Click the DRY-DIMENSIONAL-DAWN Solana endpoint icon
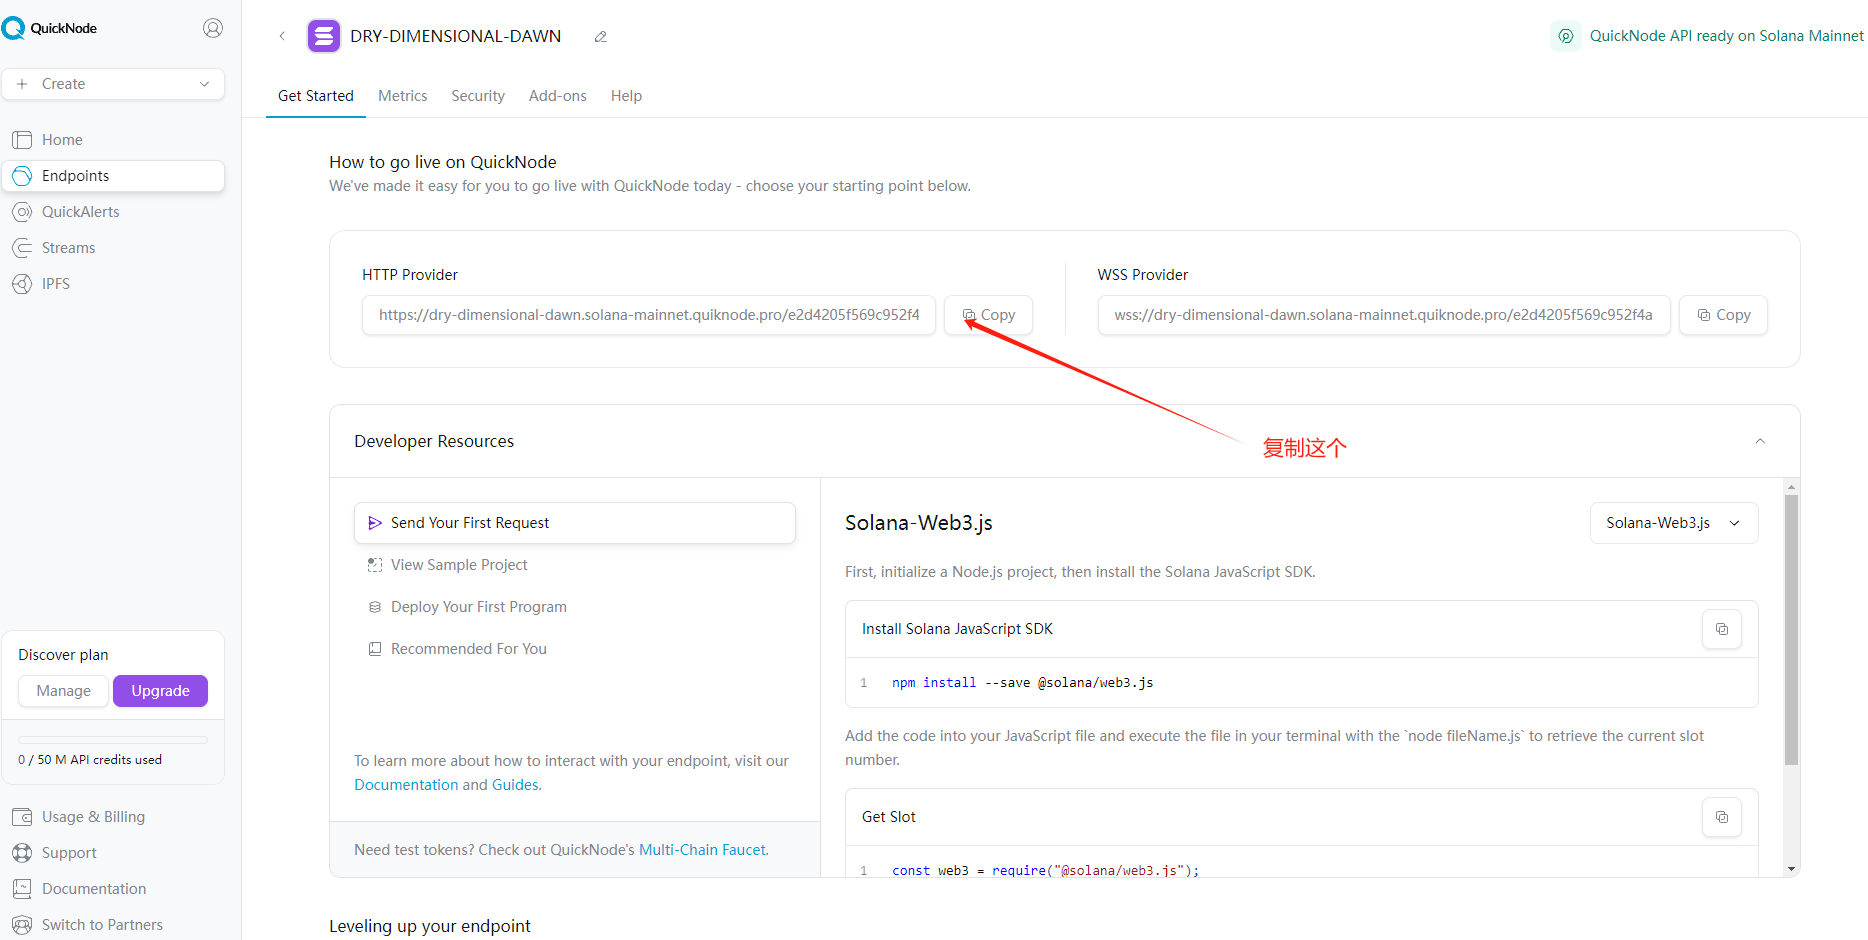 (x=324, y=36)
